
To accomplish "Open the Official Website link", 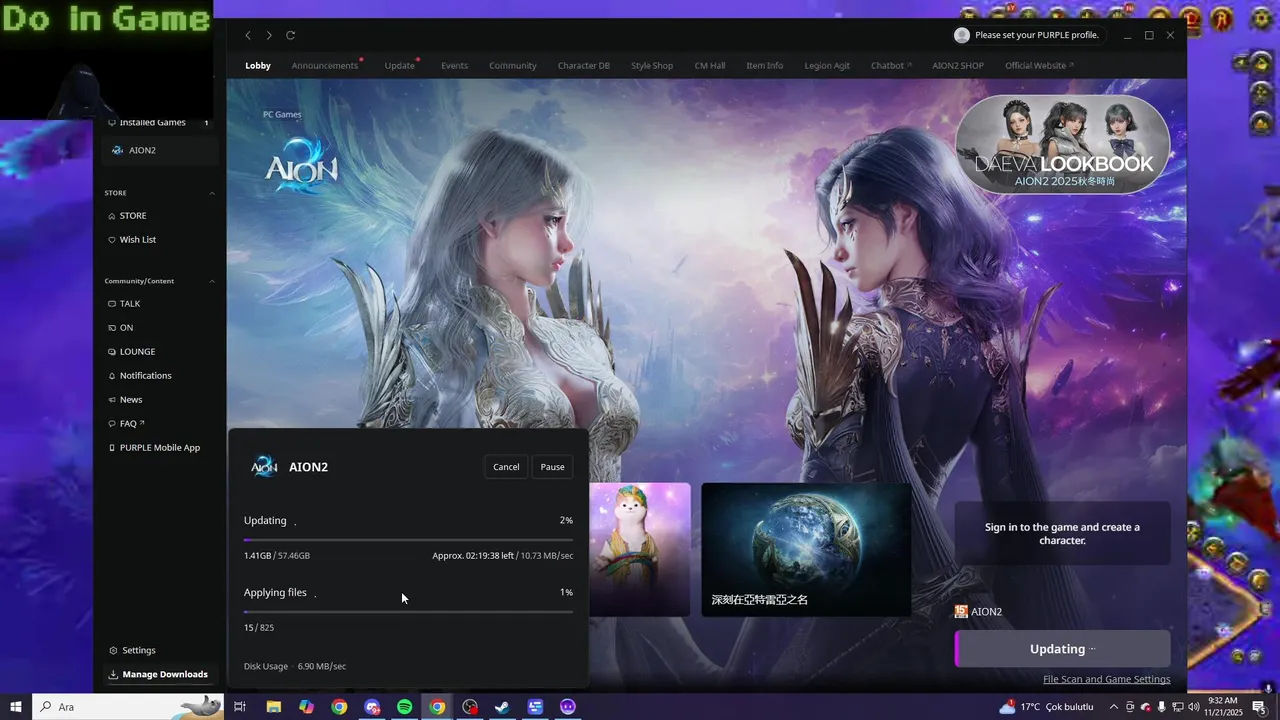I will point(1039,66).
